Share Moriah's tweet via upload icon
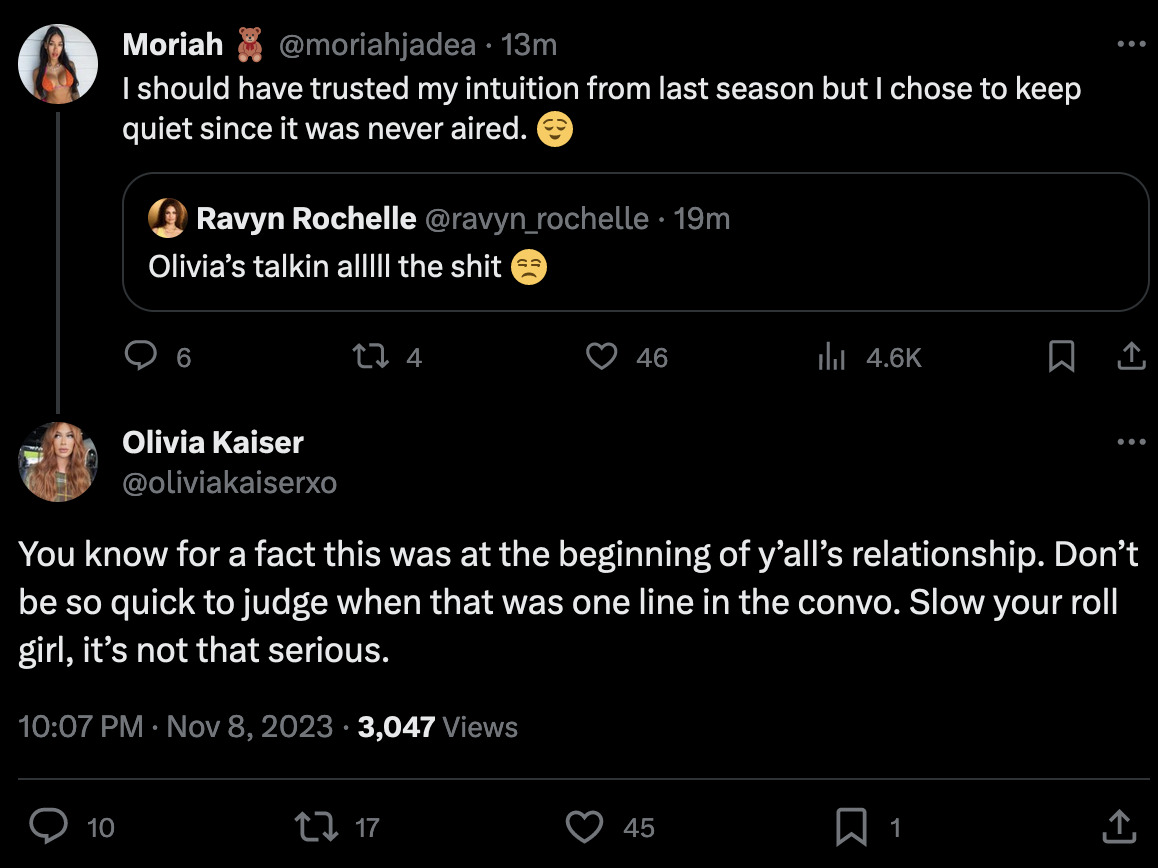Image resolution: width=1158 pixels, height=868 pixels. 1131,356
